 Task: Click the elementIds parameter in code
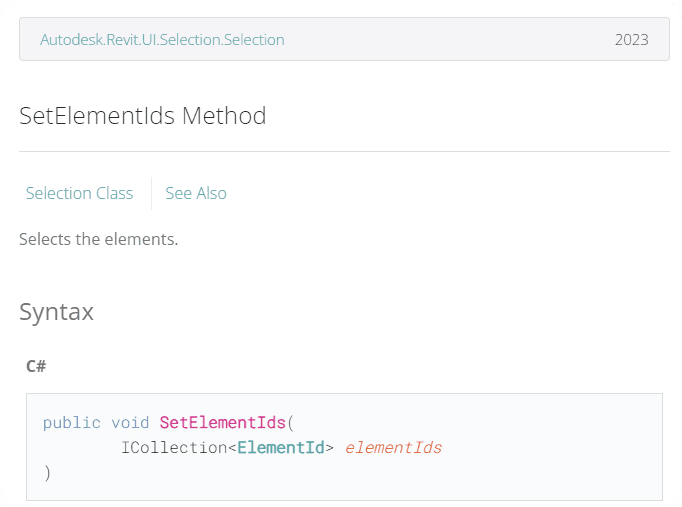click(393, 447)
